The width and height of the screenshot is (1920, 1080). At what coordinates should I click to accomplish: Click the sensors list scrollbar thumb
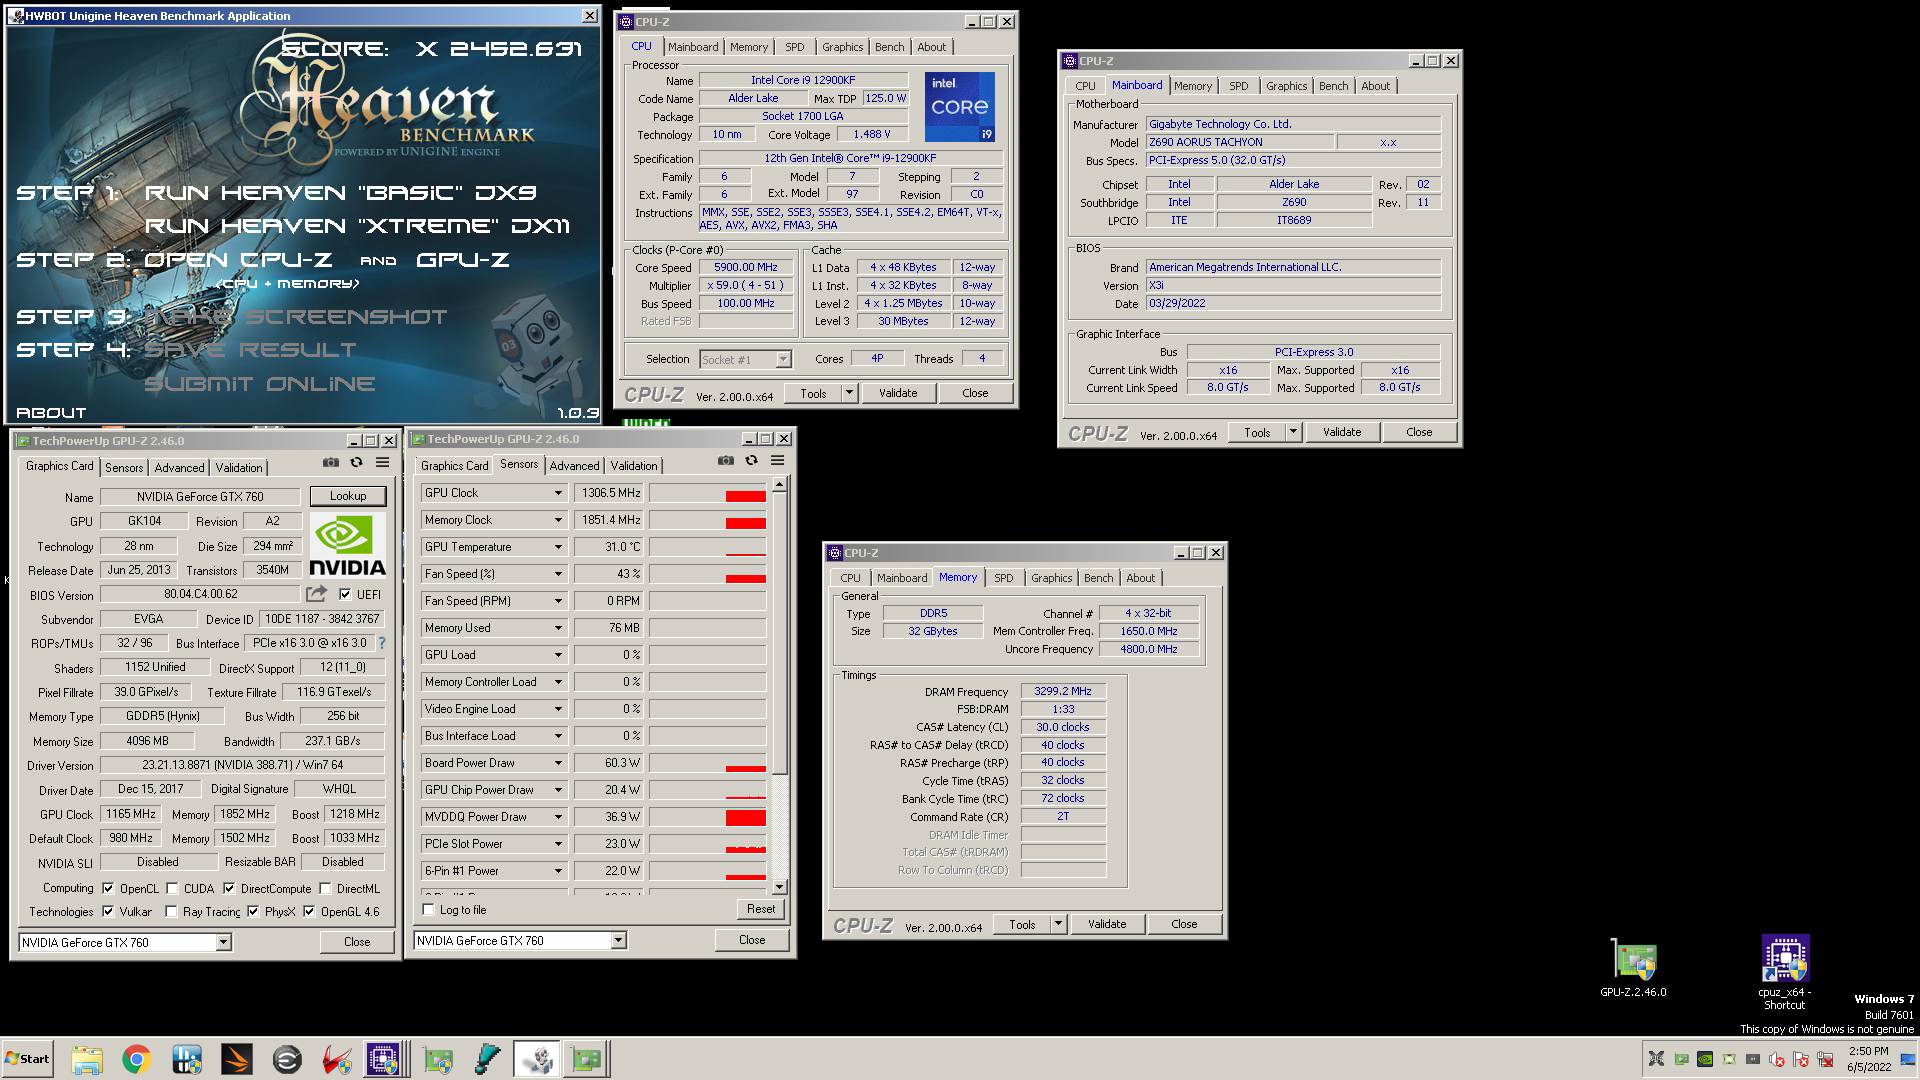tap(779, 633)
